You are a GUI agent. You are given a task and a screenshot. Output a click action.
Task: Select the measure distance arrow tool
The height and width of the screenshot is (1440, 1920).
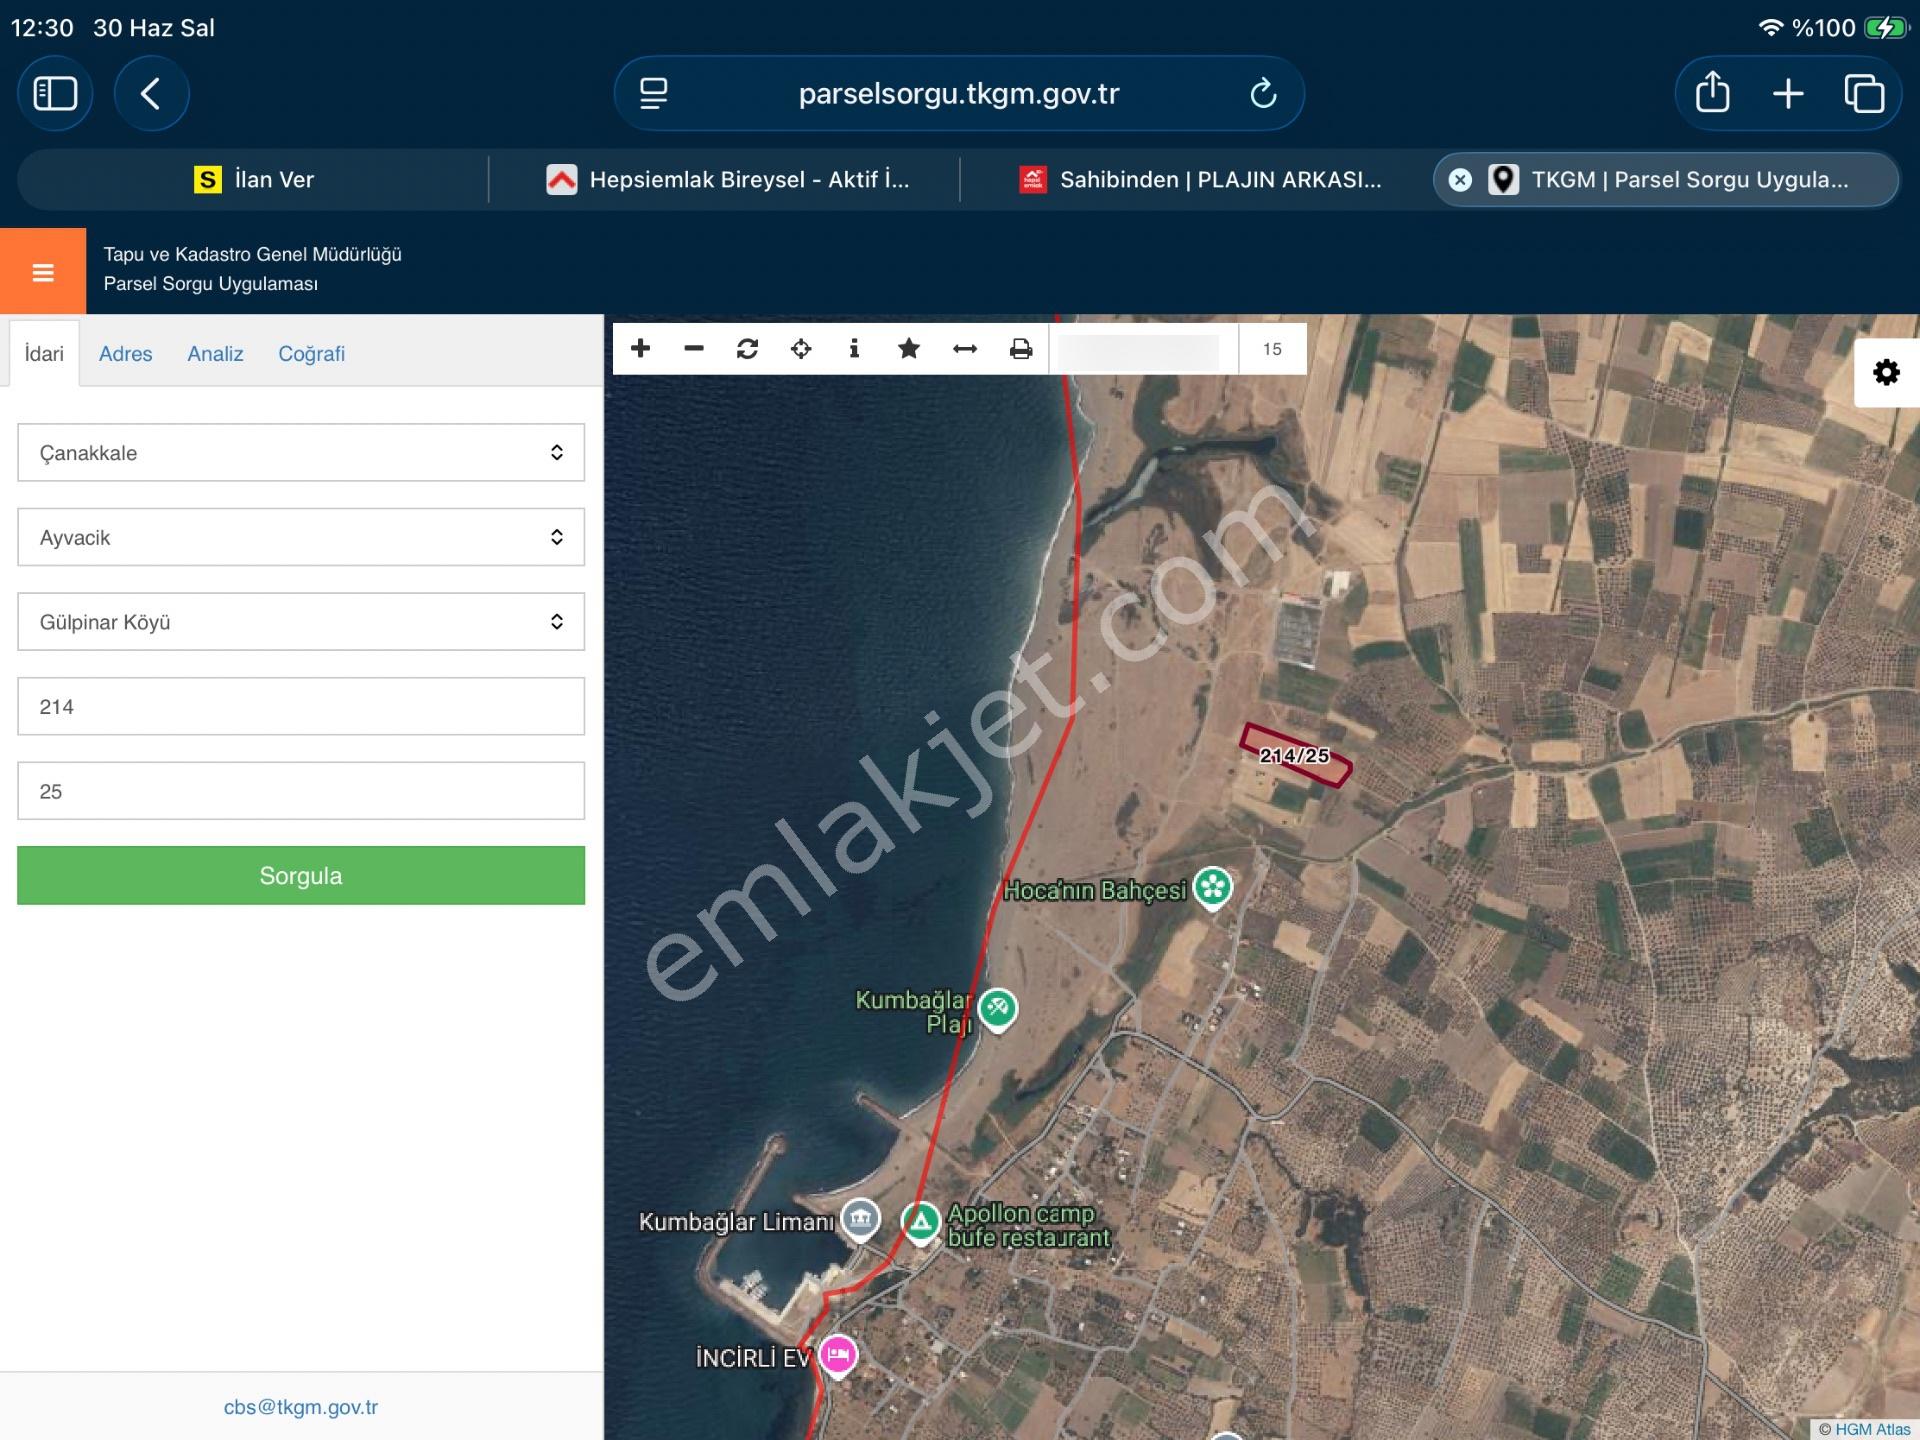click(x=965, y=348)
